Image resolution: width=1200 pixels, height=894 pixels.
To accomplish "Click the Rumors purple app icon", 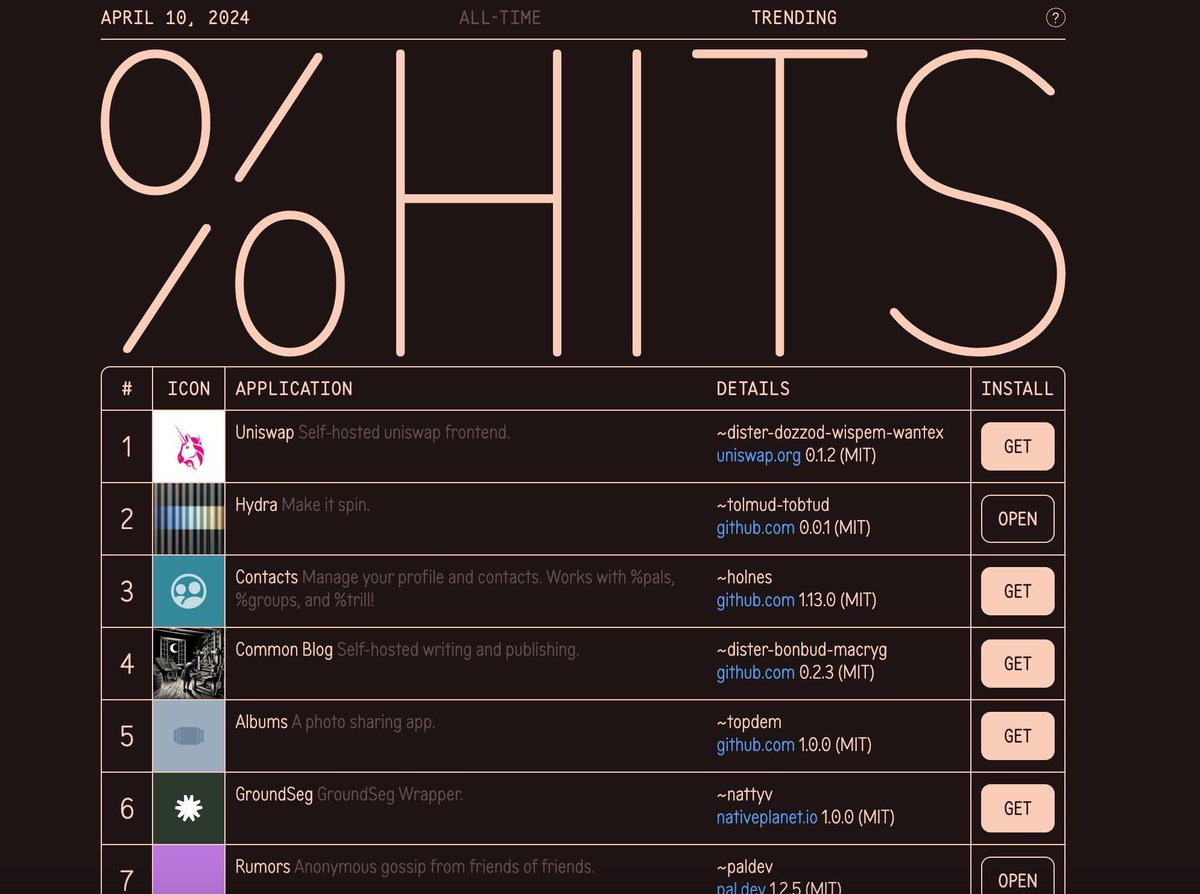I will pyautogui.click(x=188, y=870).
